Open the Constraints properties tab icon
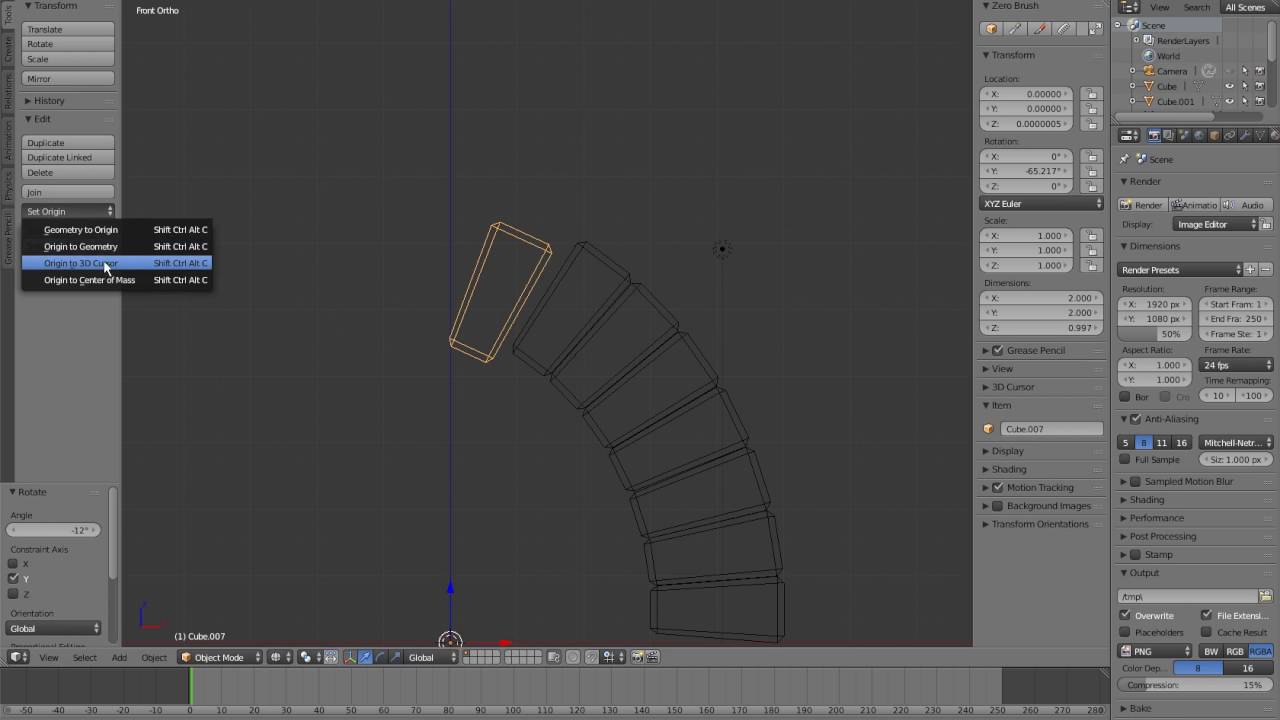This screenshot has height=720, width=1280. [1229, 135]
